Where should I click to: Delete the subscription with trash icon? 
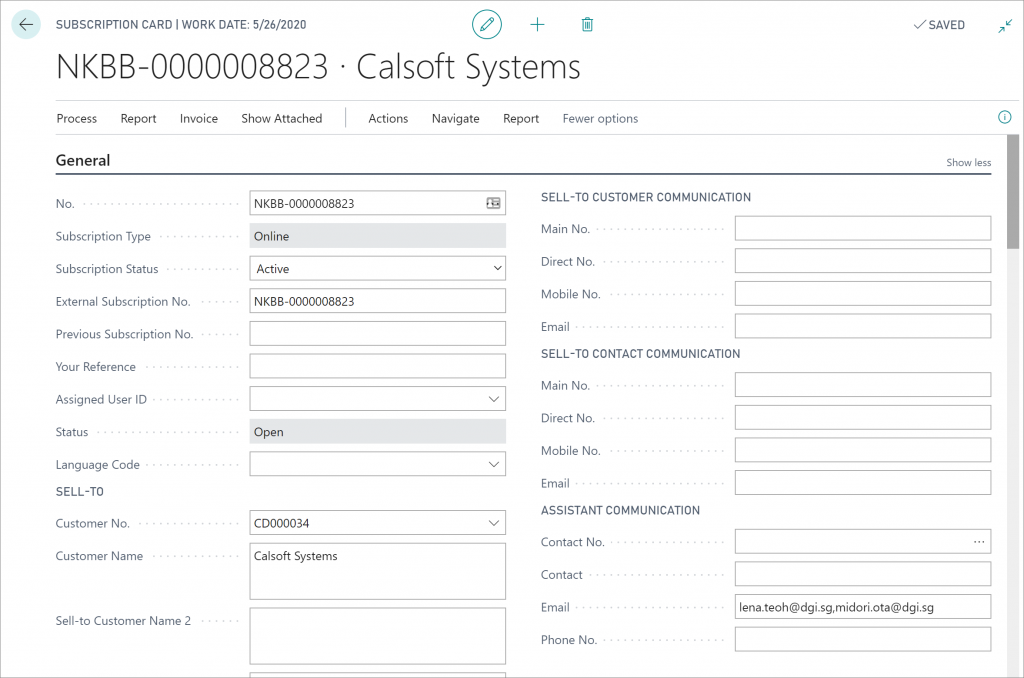pos(587,25)
